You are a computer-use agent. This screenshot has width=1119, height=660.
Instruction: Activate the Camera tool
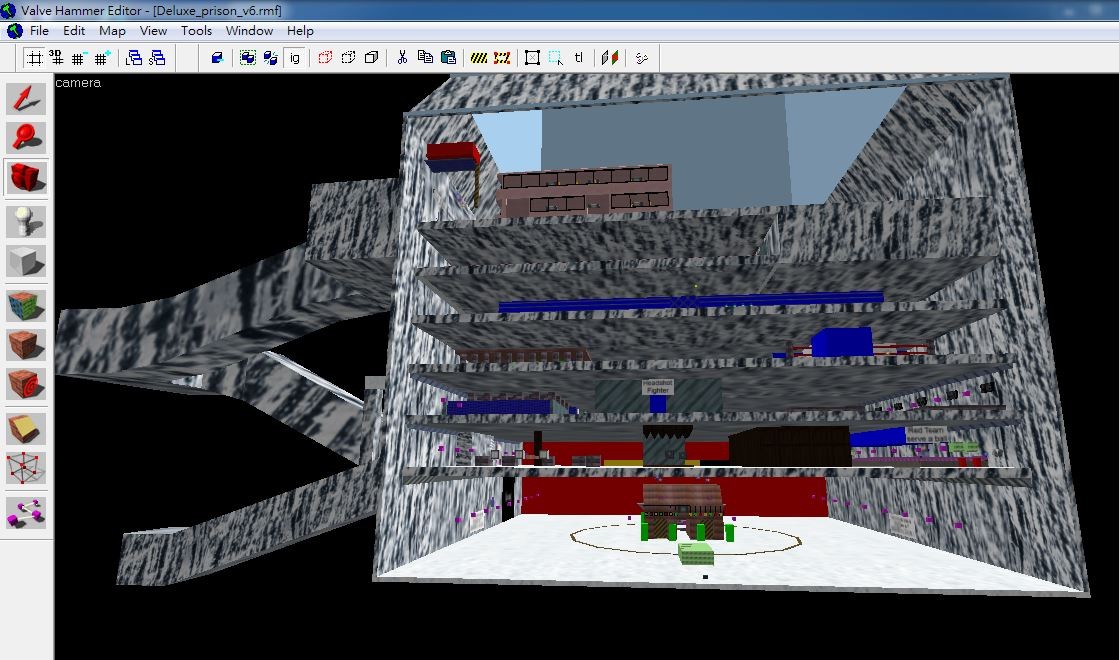[26, 177]
